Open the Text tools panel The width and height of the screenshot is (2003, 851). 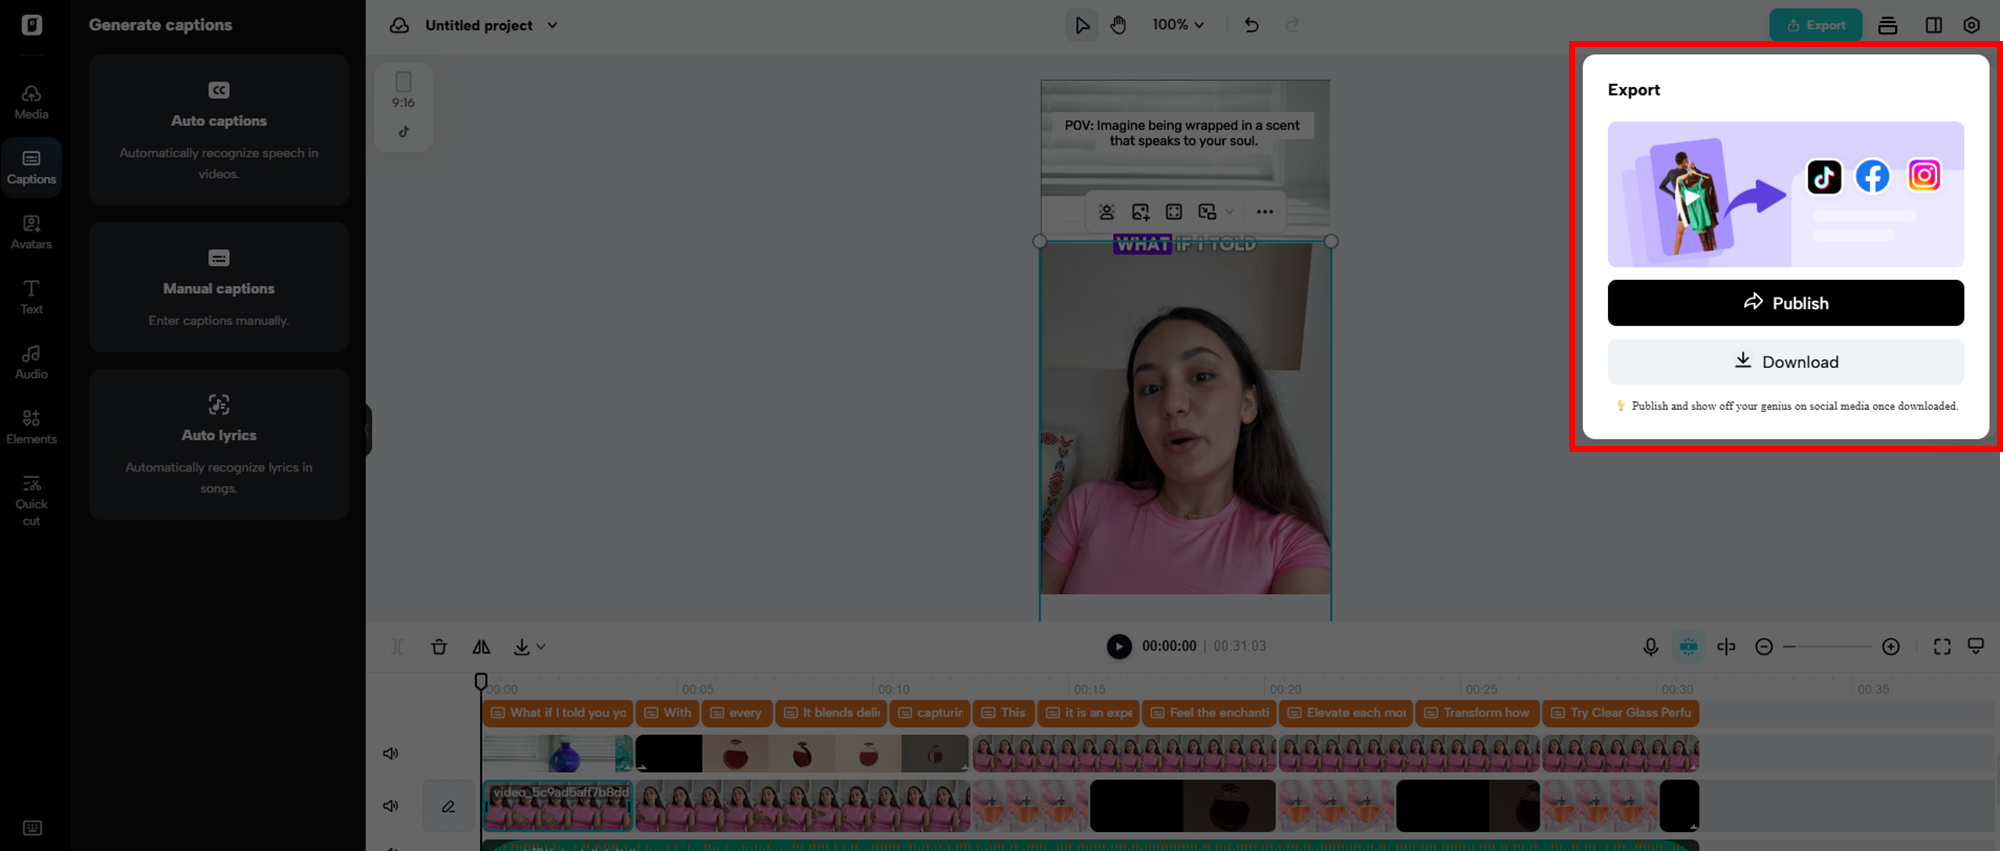31,297
